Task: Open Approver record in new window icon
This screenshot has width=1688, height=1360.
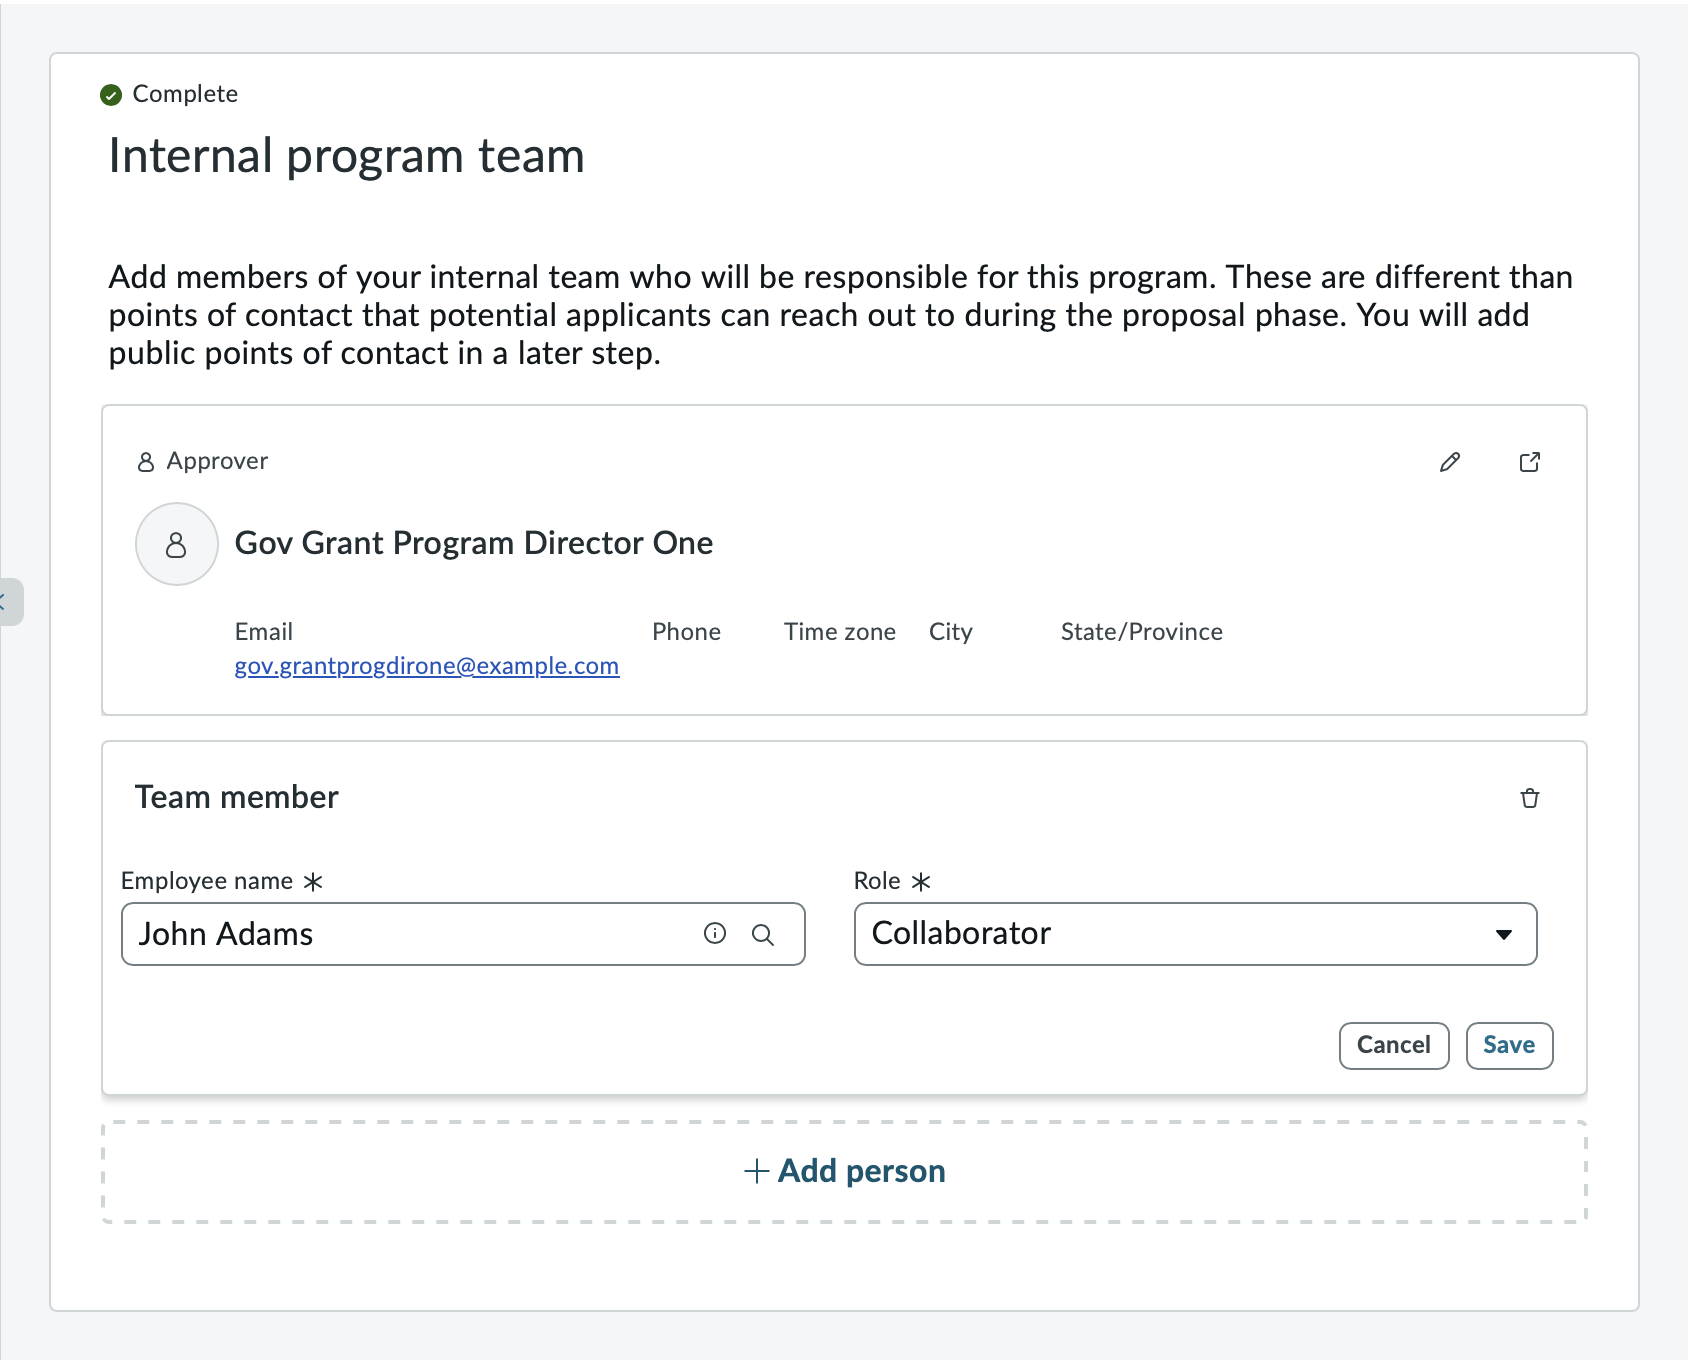Action: 1530,462
